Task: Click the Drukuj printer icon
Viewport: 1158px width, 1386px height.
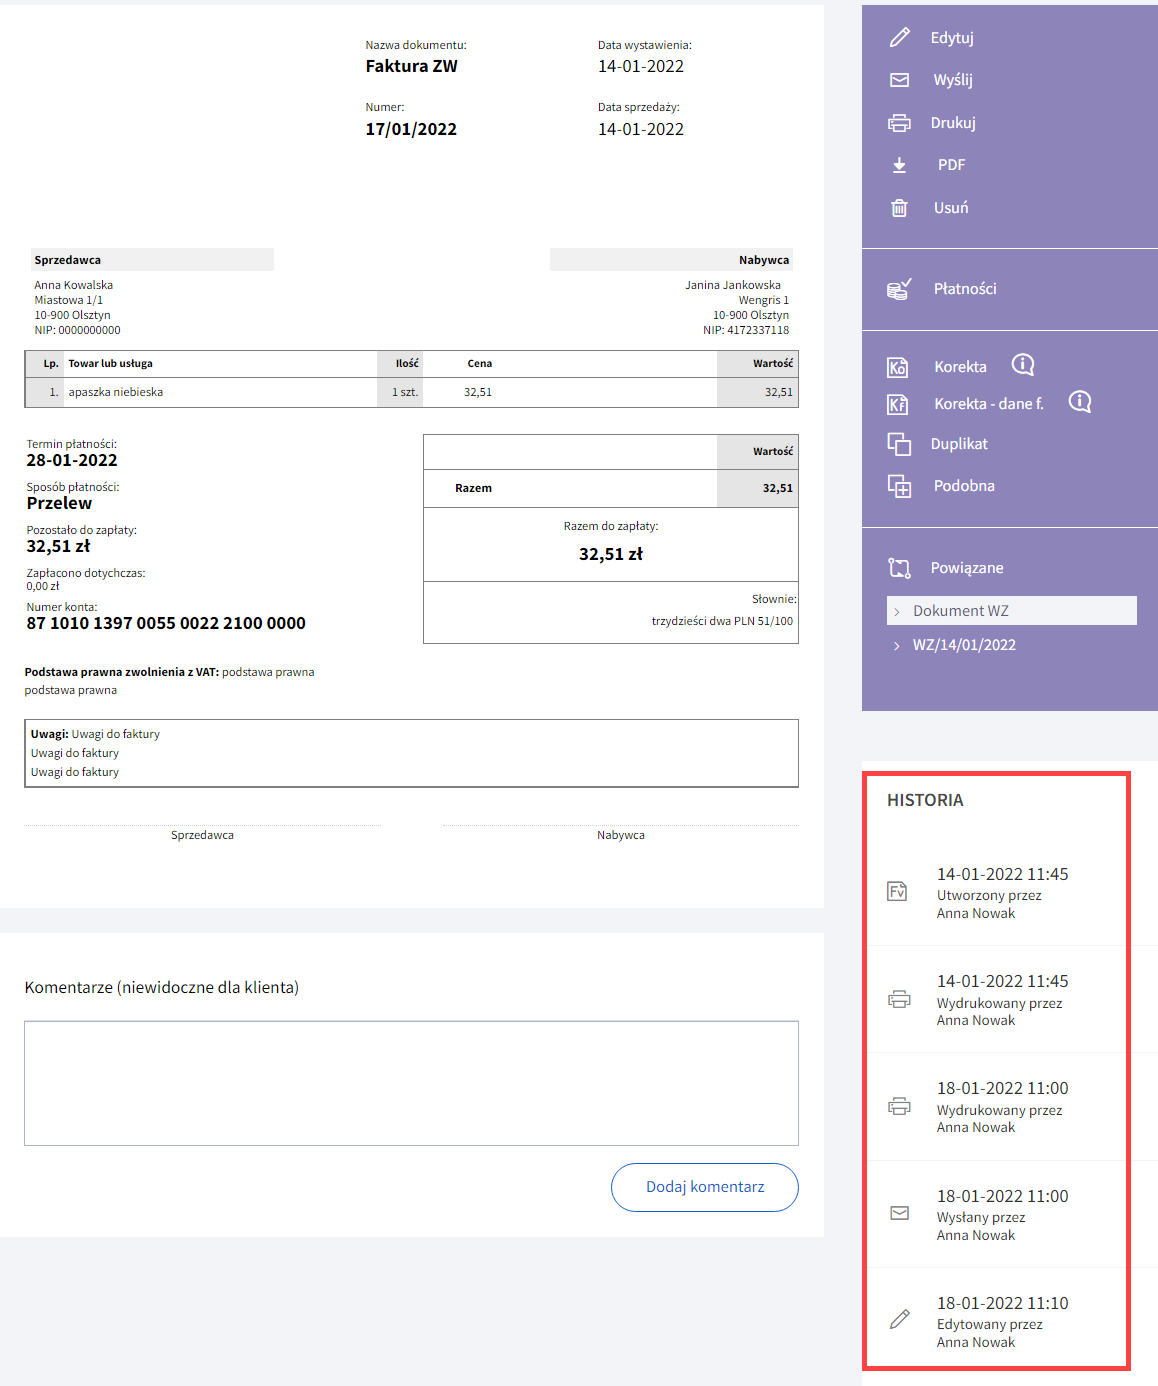Action: (900, 123)
